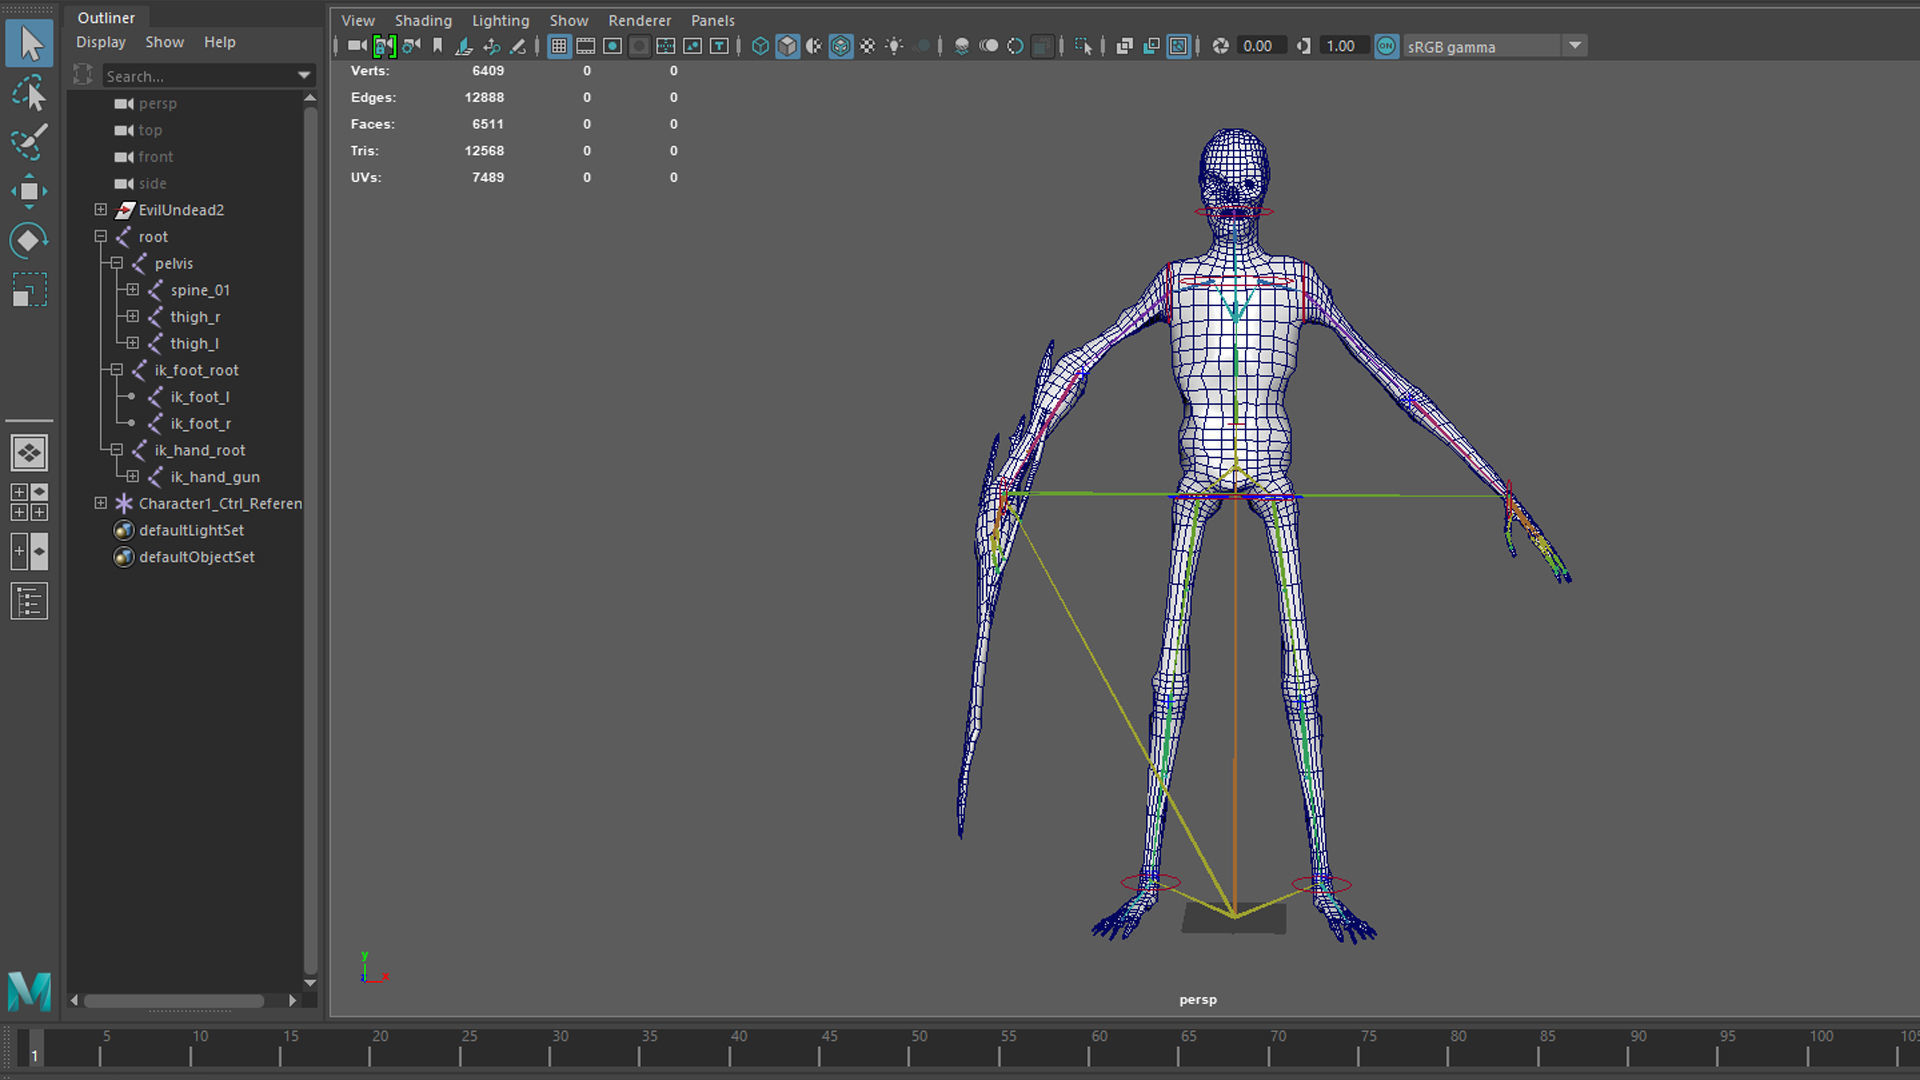Select the ik_hand_gun joint
Screen dimensions: 1920x1080
pyautogui.click(x=214, y=477)
